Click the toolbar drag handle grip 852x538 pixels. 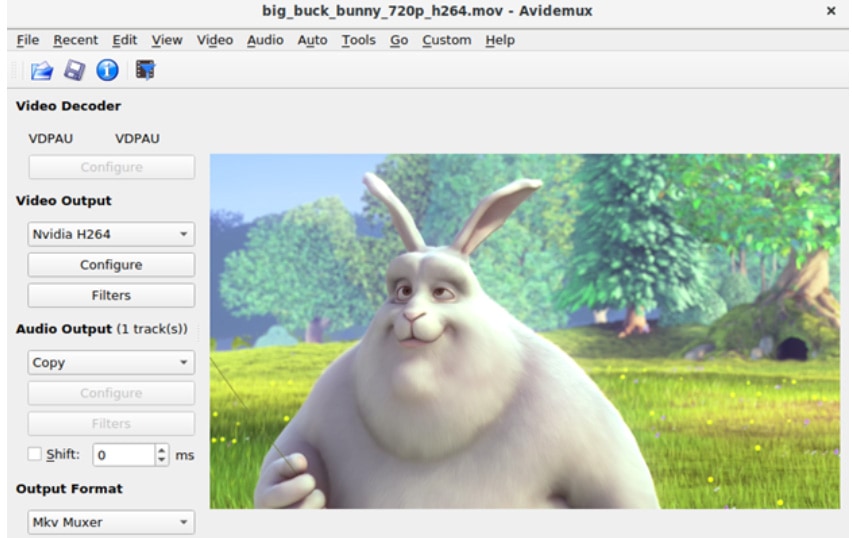coord(14,70)
